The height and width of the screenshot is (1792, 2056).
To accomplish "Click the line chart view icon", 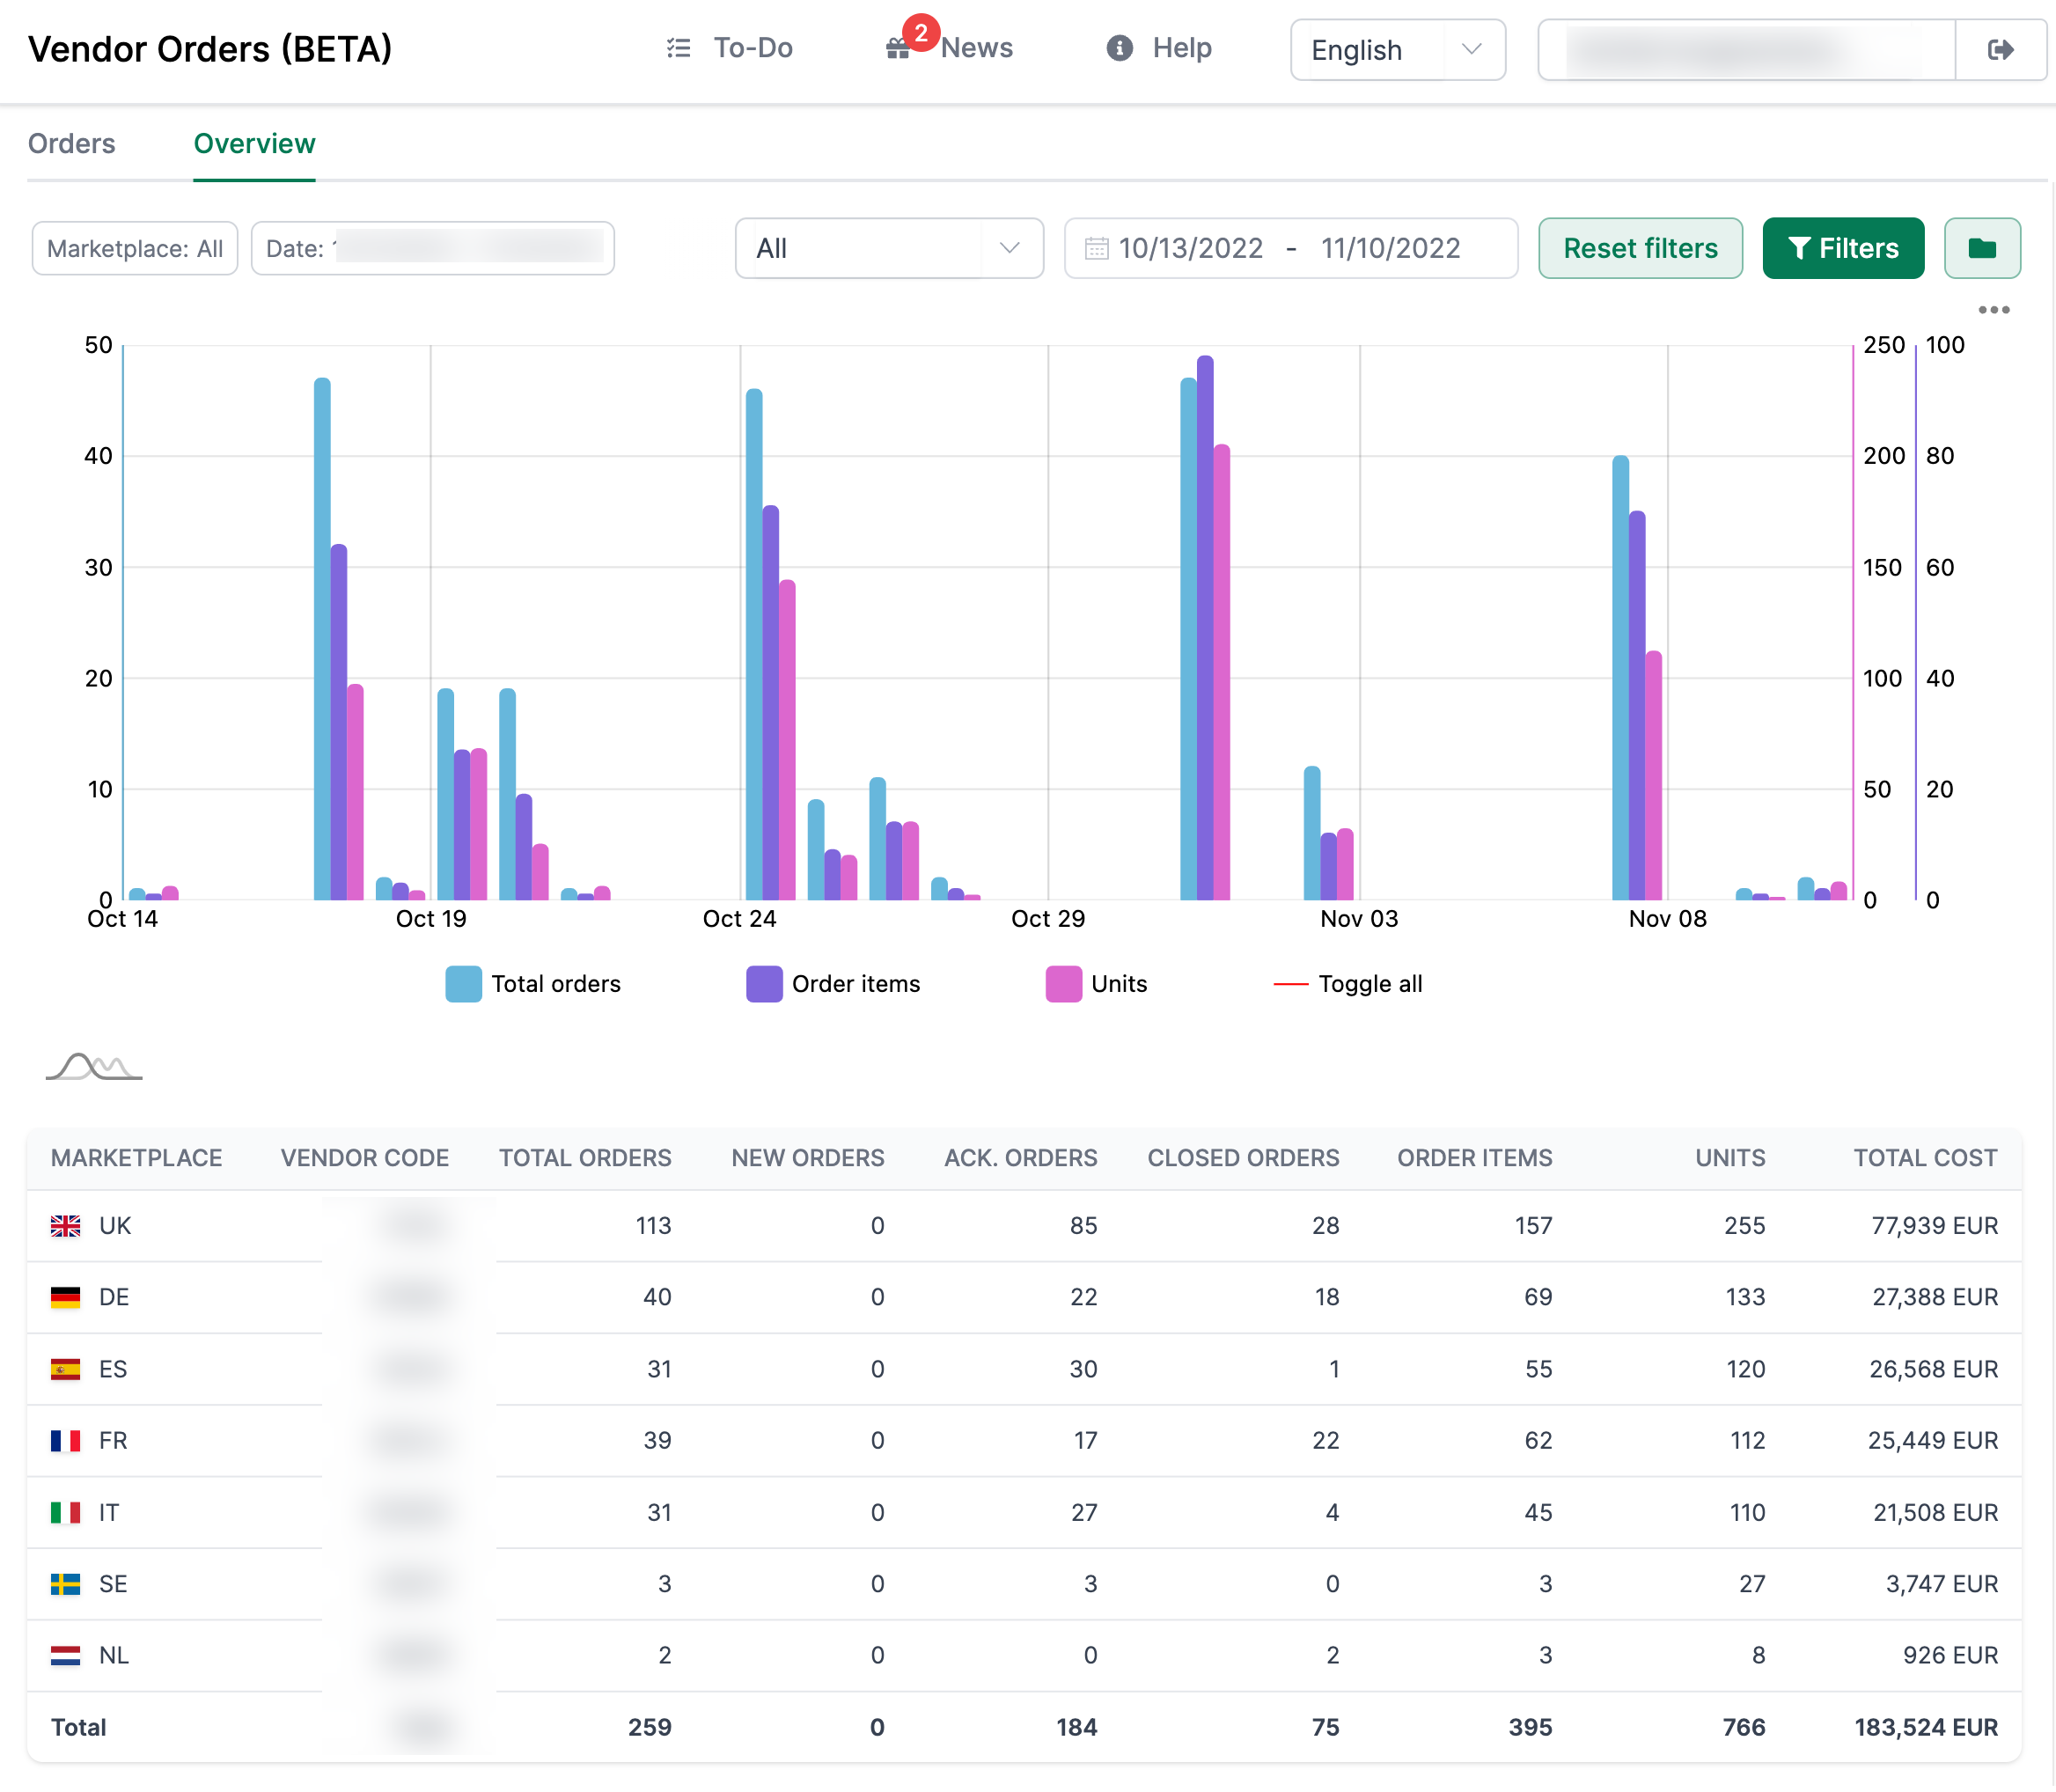I will [x=94, y=1067].
